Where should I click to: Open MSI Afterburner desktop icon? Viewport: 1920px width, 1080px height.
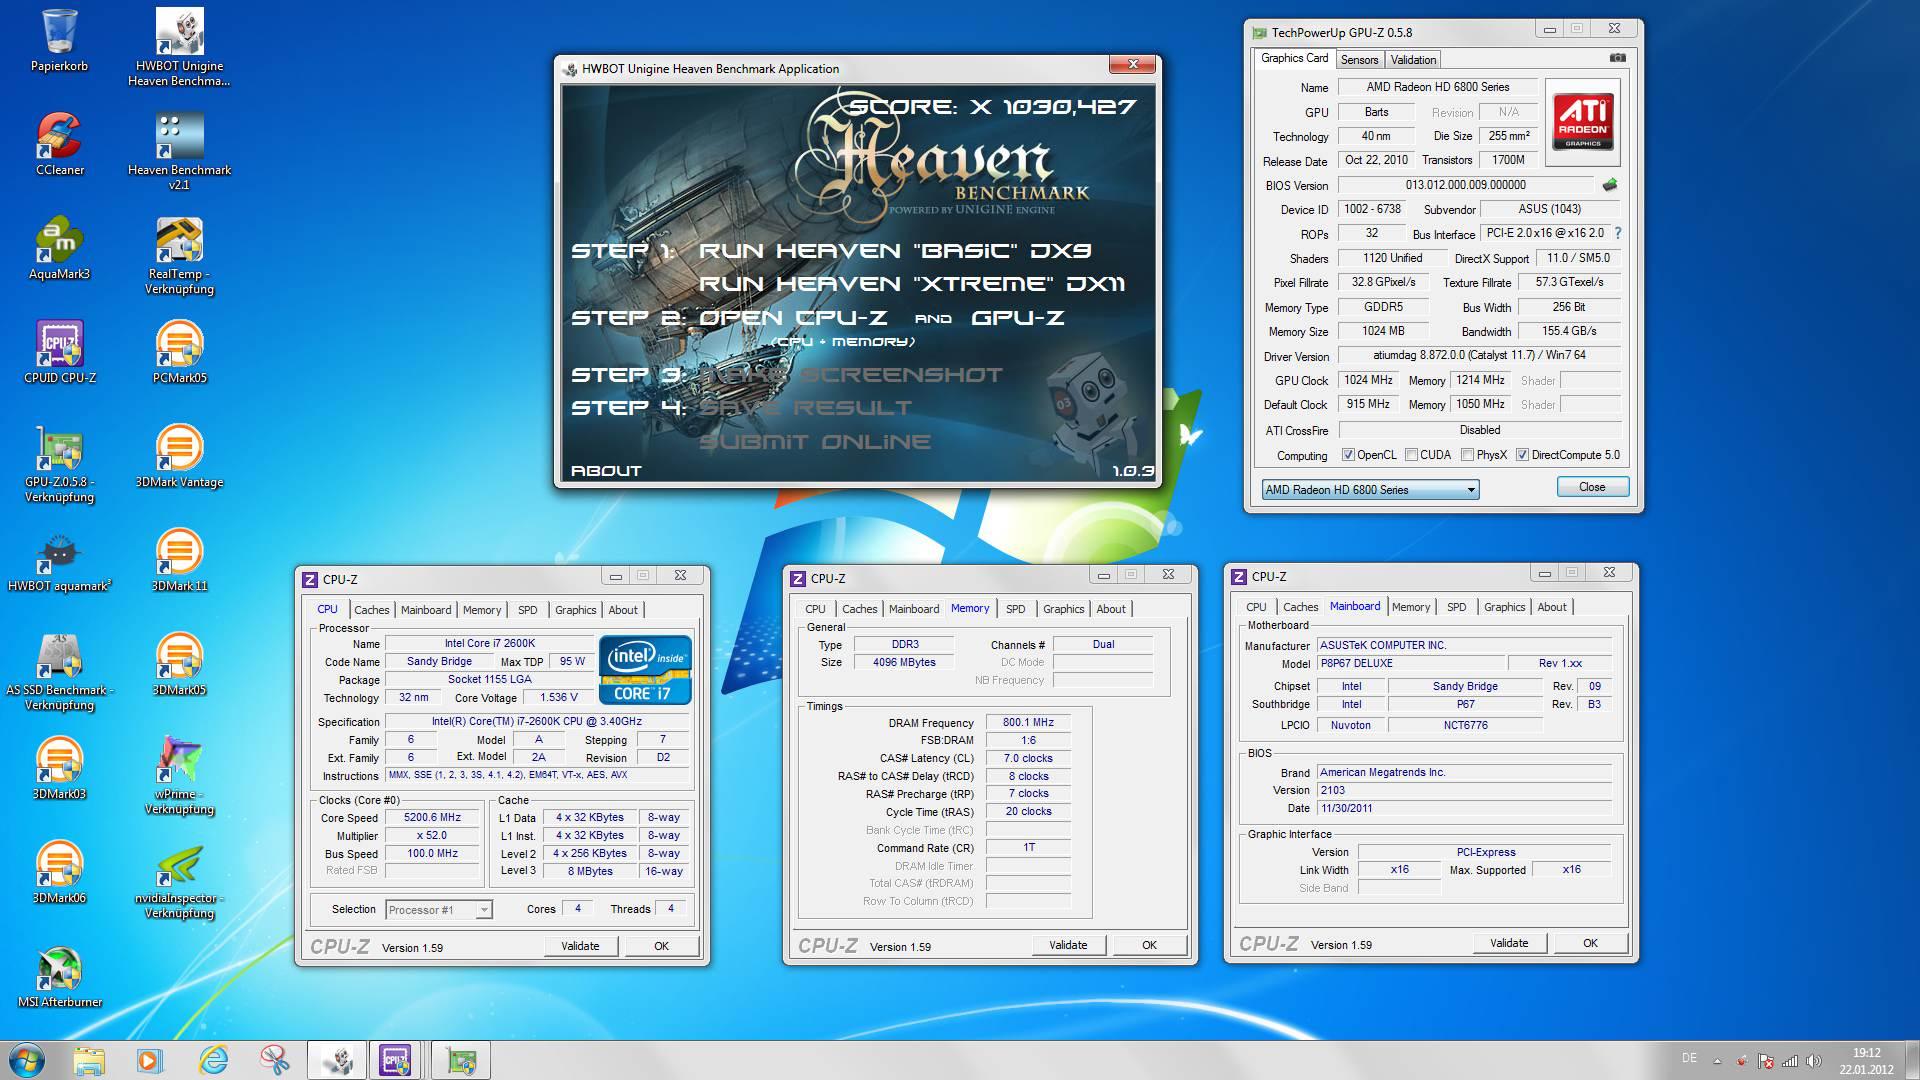(x=59, y=976)
